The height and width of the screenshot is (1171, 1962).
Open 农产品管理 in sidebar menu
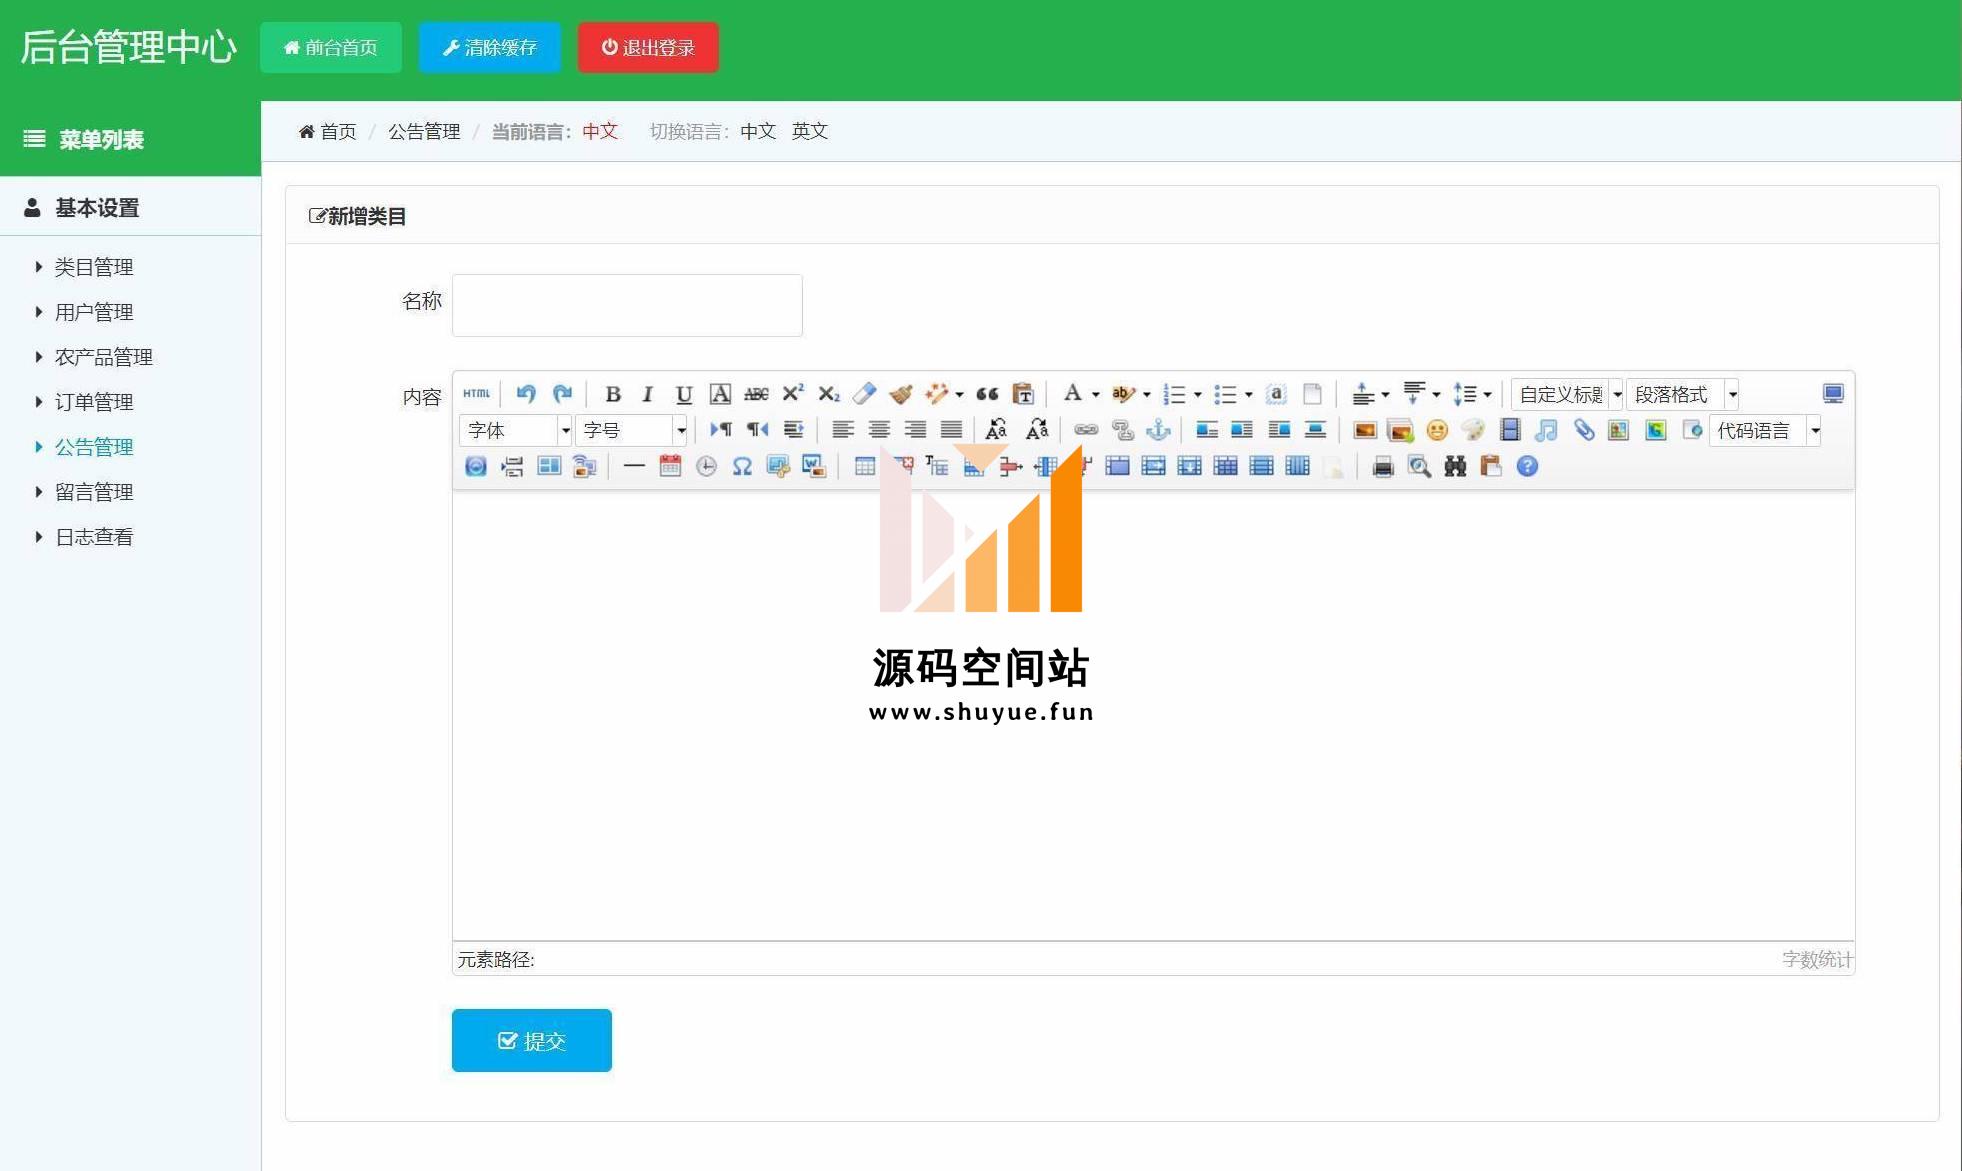(x=104, y=357)
